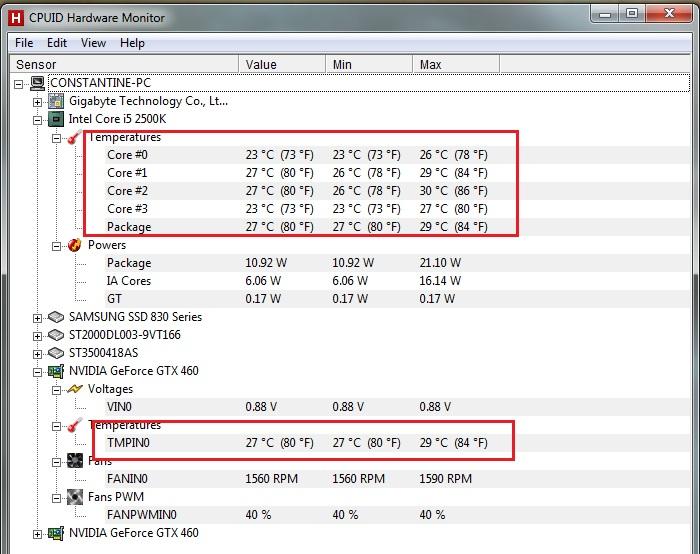Click the 1590 RPM max fan value
This screenshot has height=554, width=700.
445,479
